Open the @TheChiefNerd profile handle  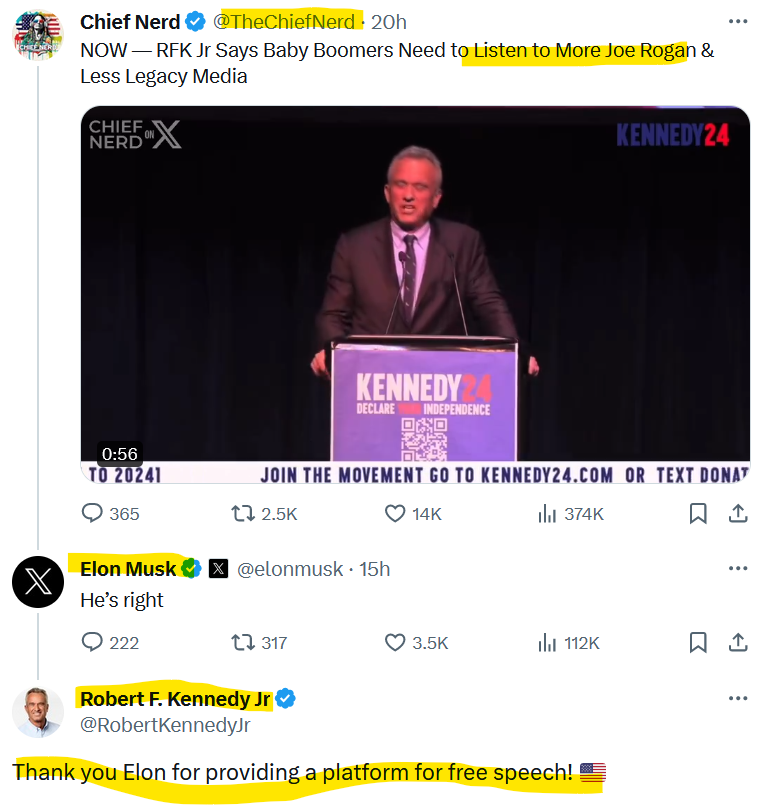(285, 22)
